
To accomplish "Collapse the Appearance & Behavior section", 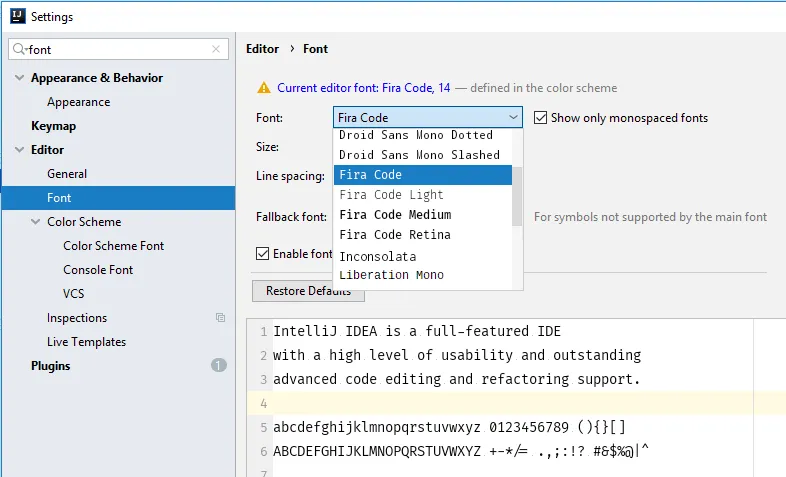I will click(20, 78).
